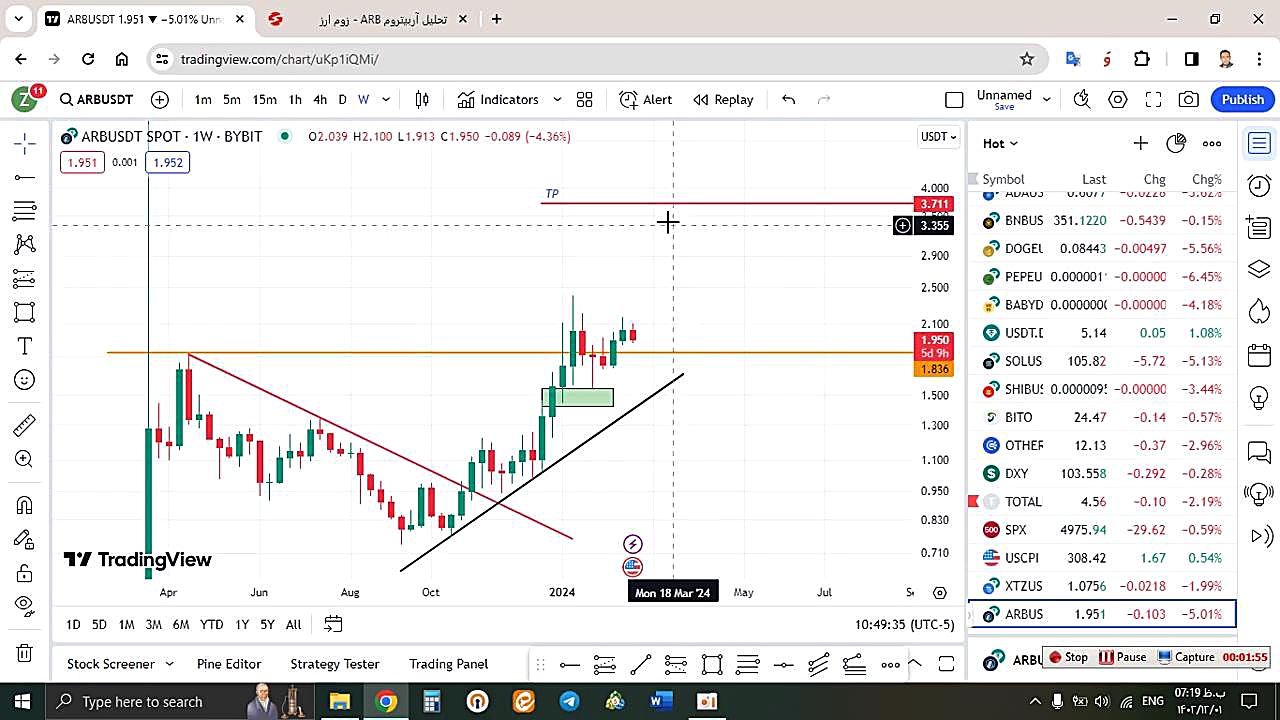This screenshot has height=720, width=1280.
Task: Hide all drawings with eye icon
Action: pyautogui.click(x=25, y=606)
